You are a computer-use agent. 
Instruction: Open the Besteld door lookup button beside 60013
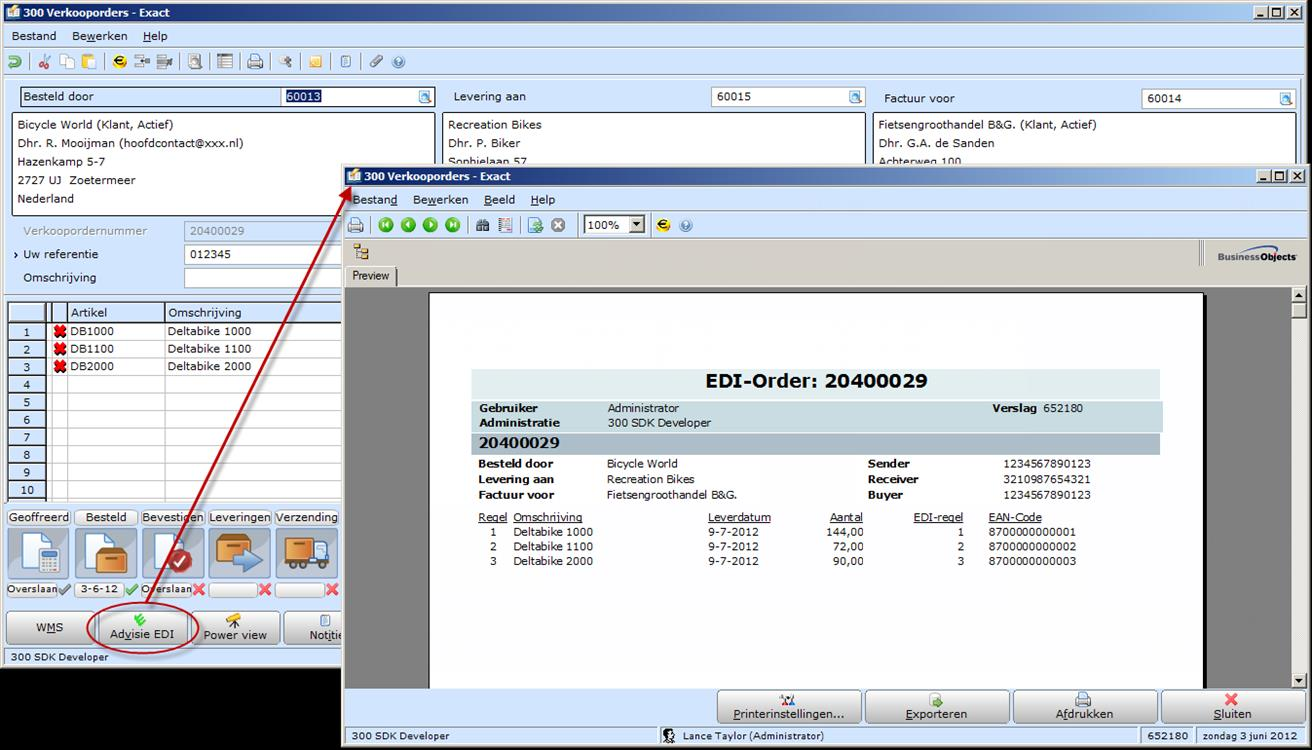pyautogui.click(x=425, y=97)
